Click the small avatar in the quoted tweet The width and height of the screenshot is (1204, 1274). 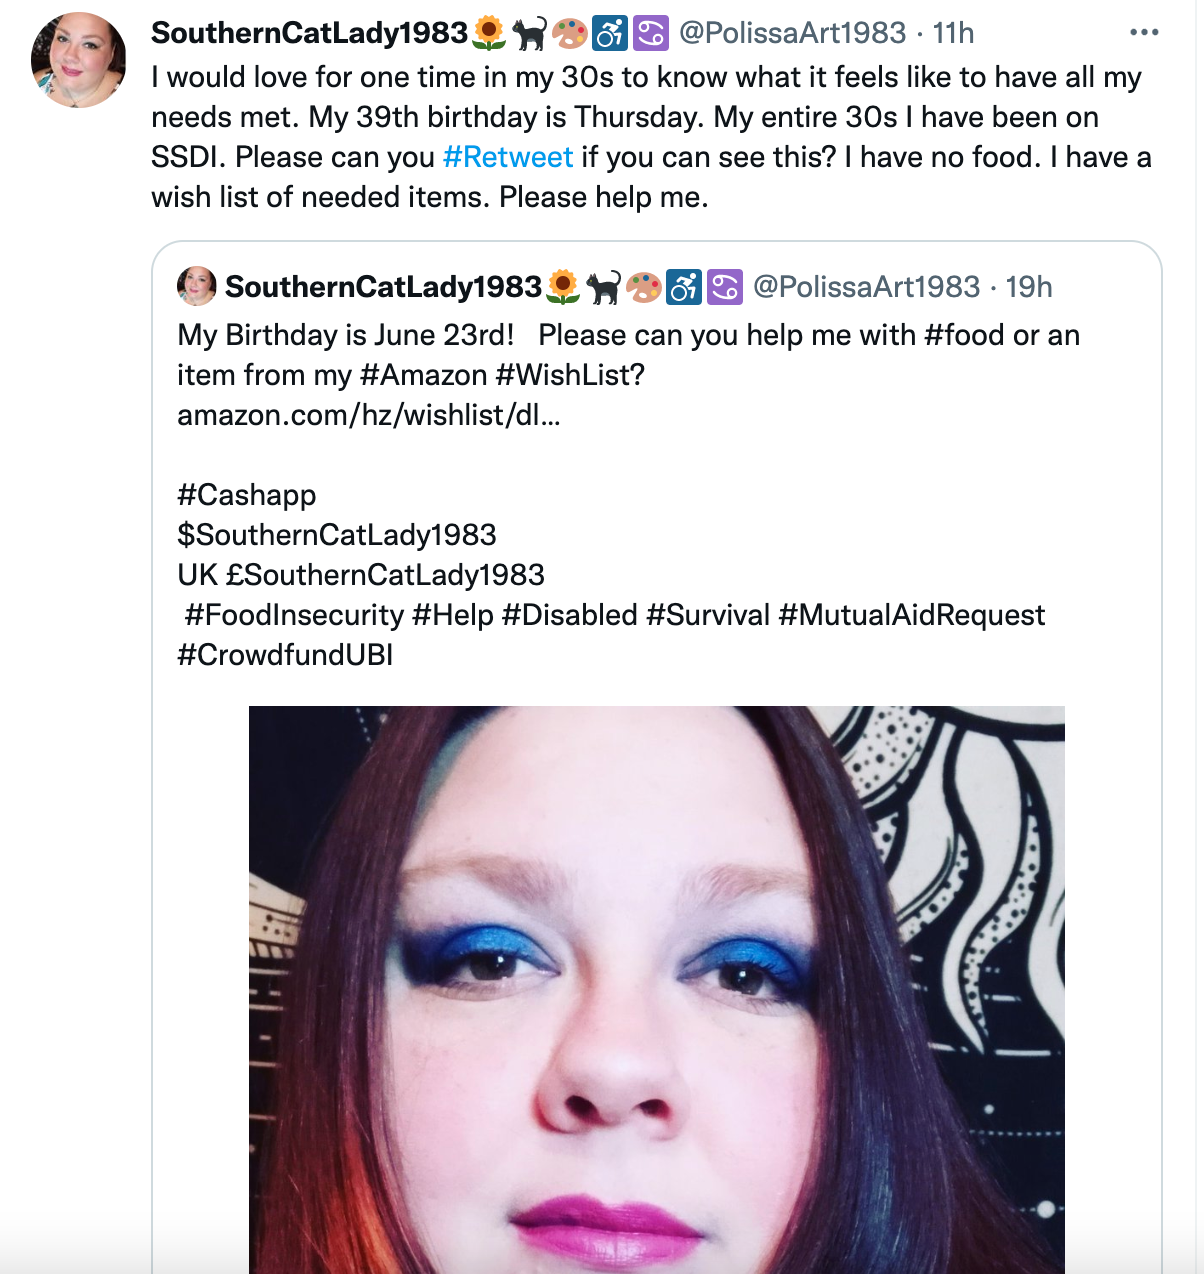tap(196, 287)
